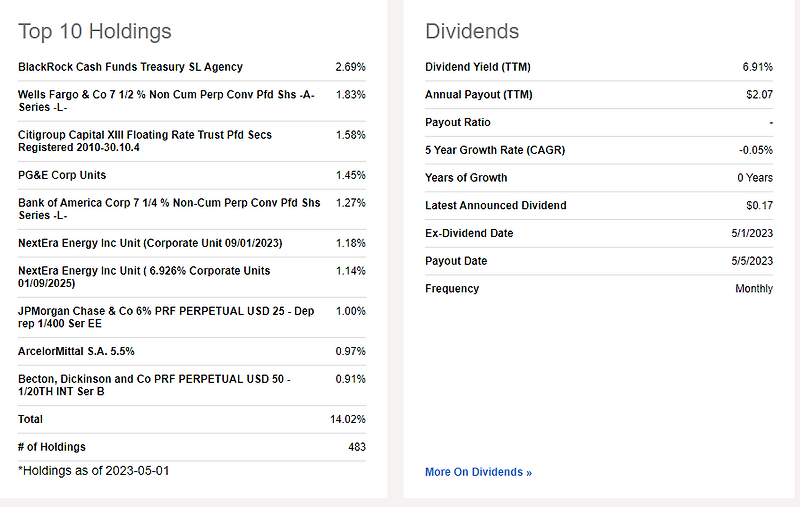Click the 1.58% weight value
800x507 pixels.
click(350, 135)
